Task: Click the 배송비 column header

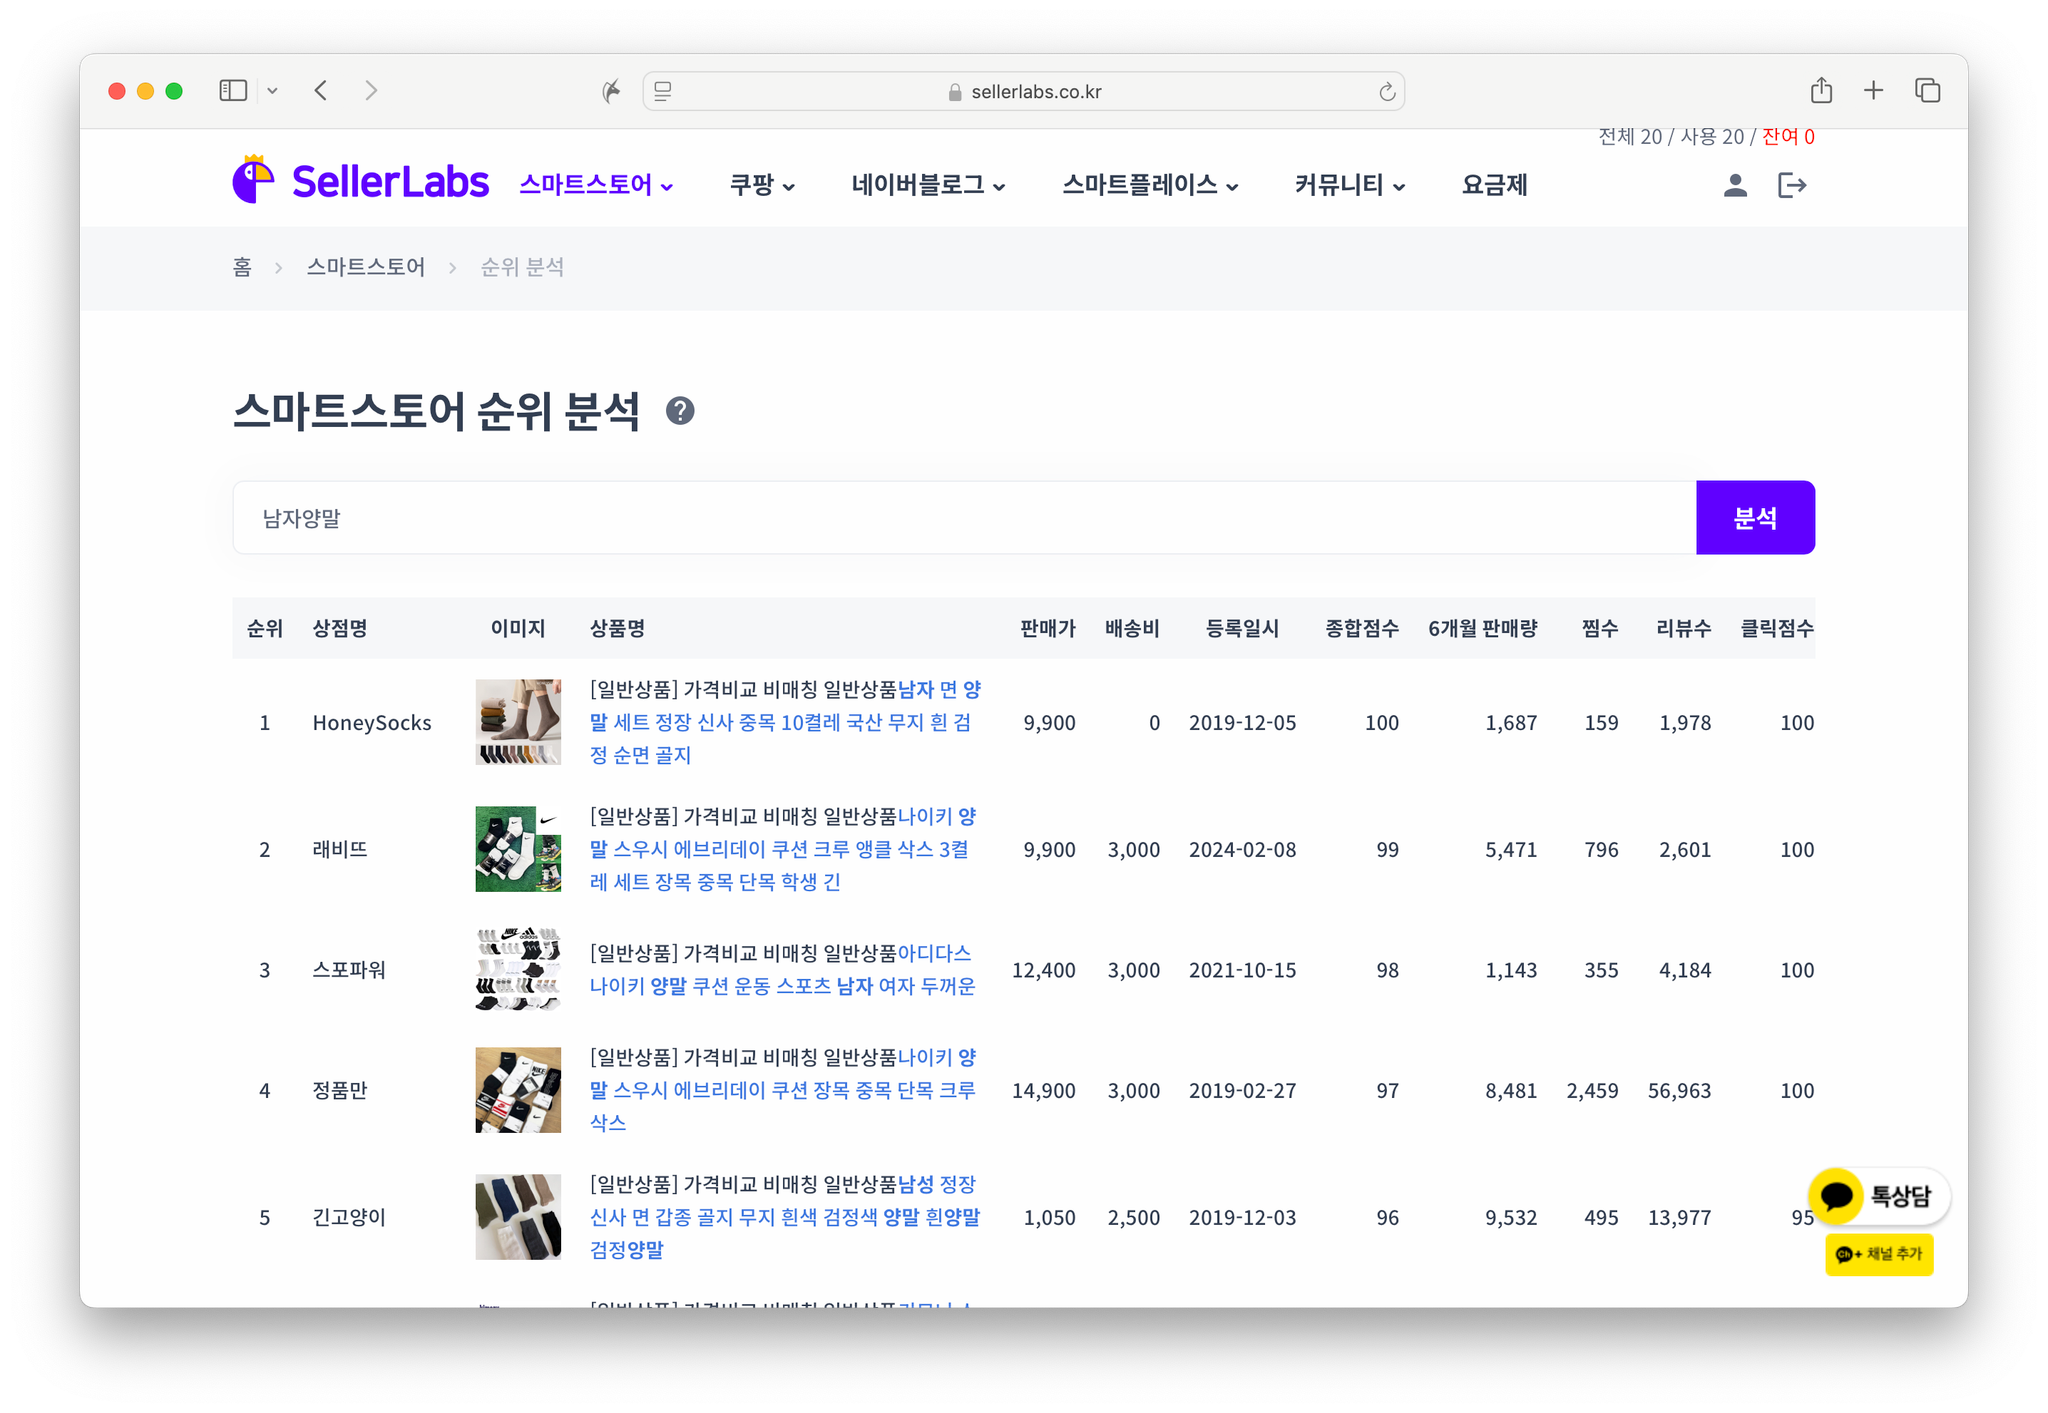Action: point(1132,628)
